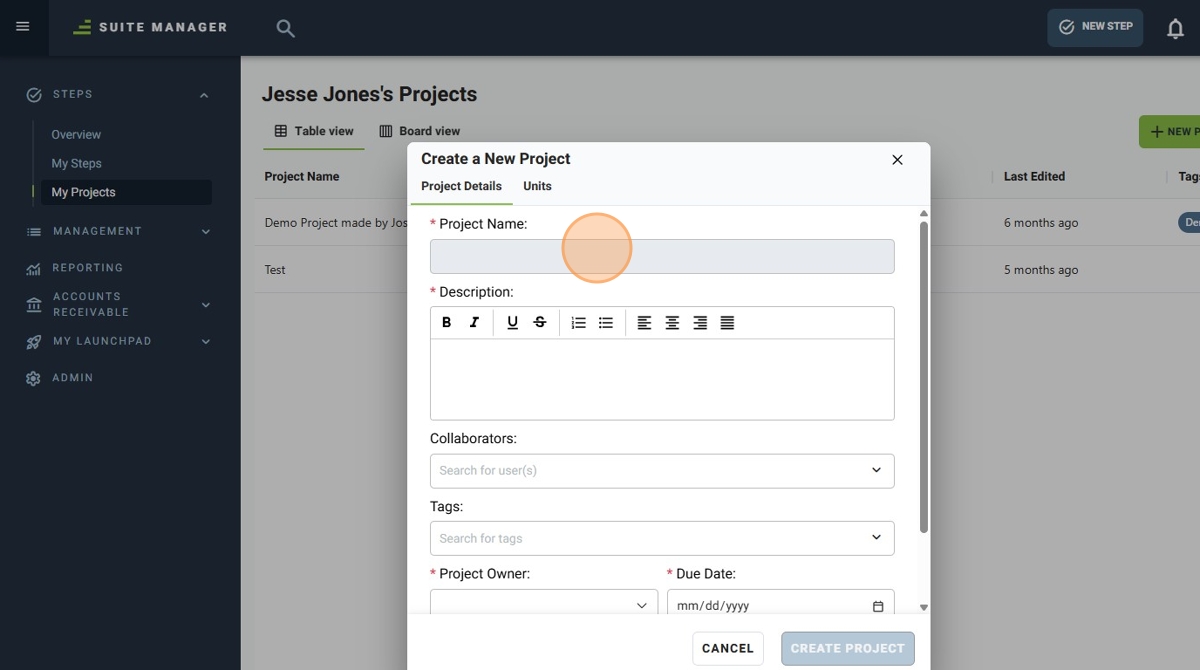
Task: Close the Create a New Project dialog
Action: (897, 160)
